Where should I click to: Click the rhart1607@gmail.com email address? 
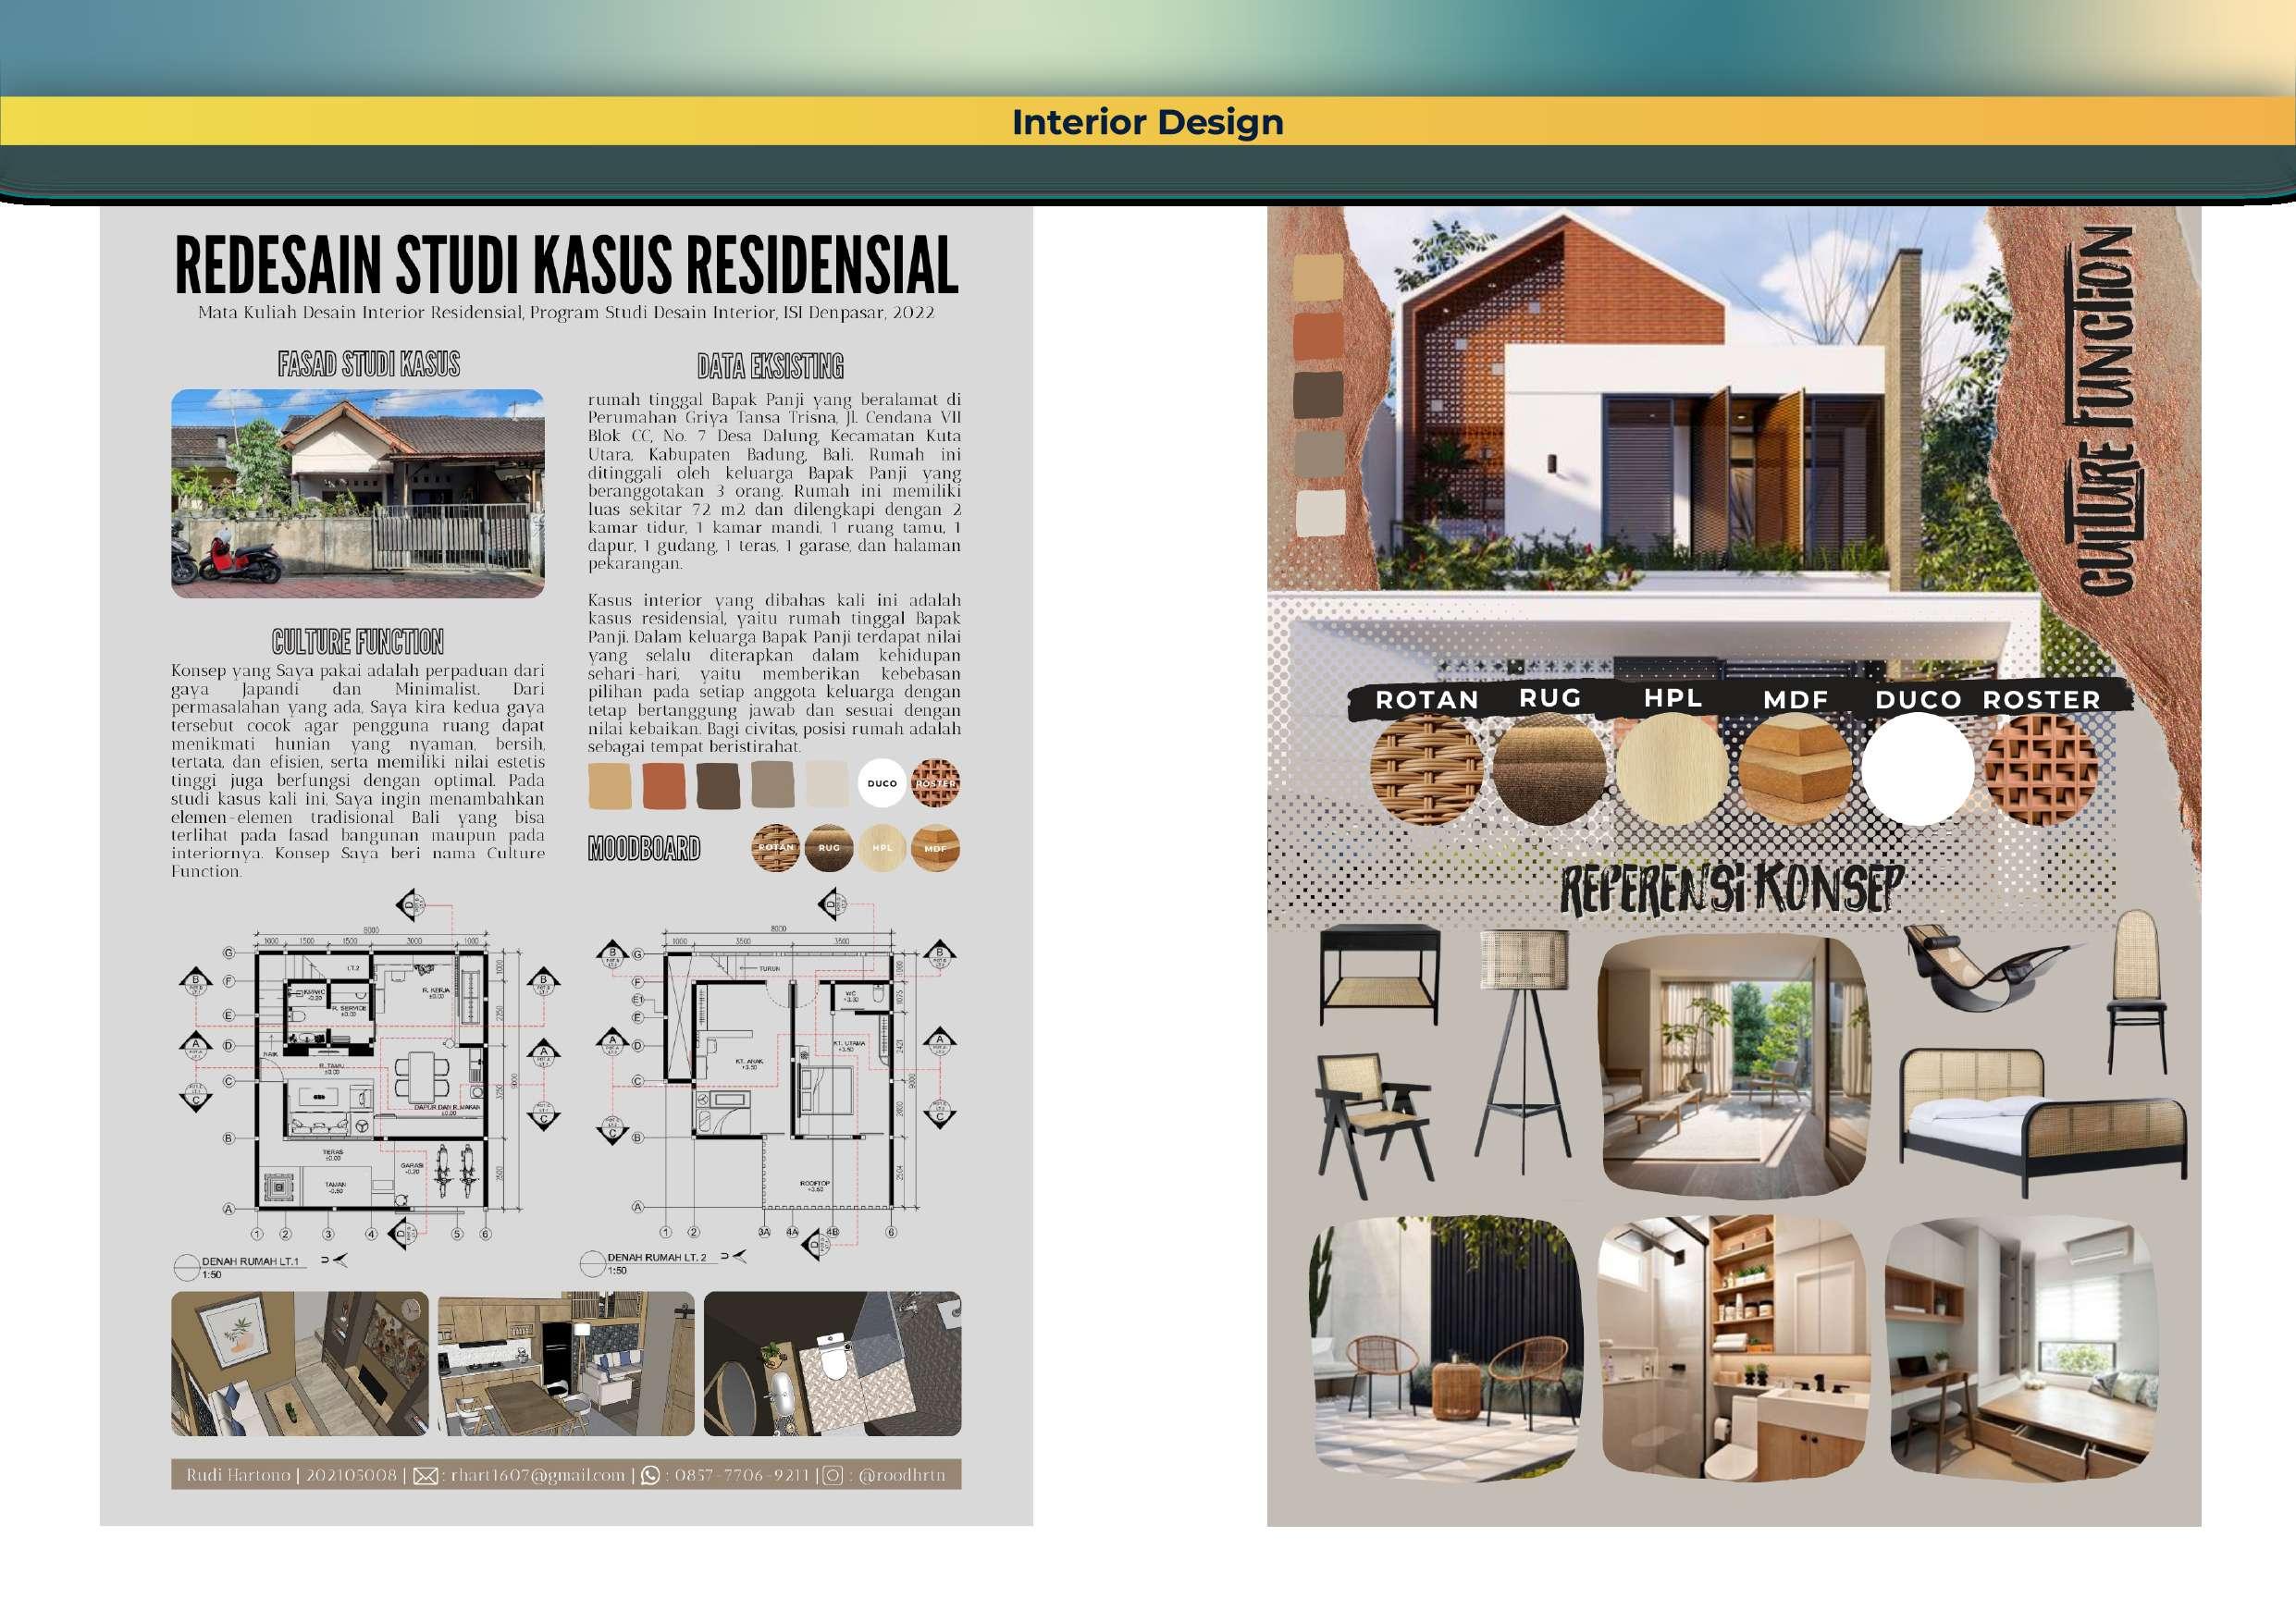point(537,1475)
